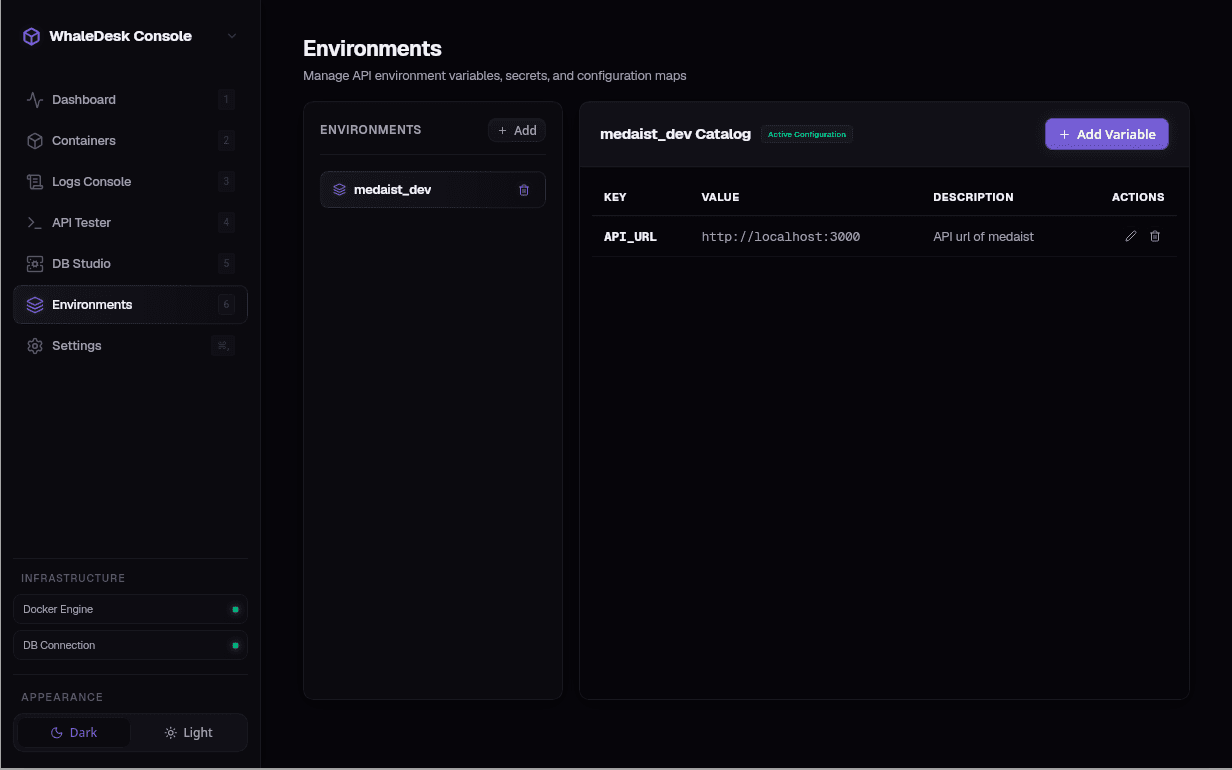Expand the WhaleDesk Console dropdown chevron
Viewport: 1232px width, 770px height.
coord(232,36)
